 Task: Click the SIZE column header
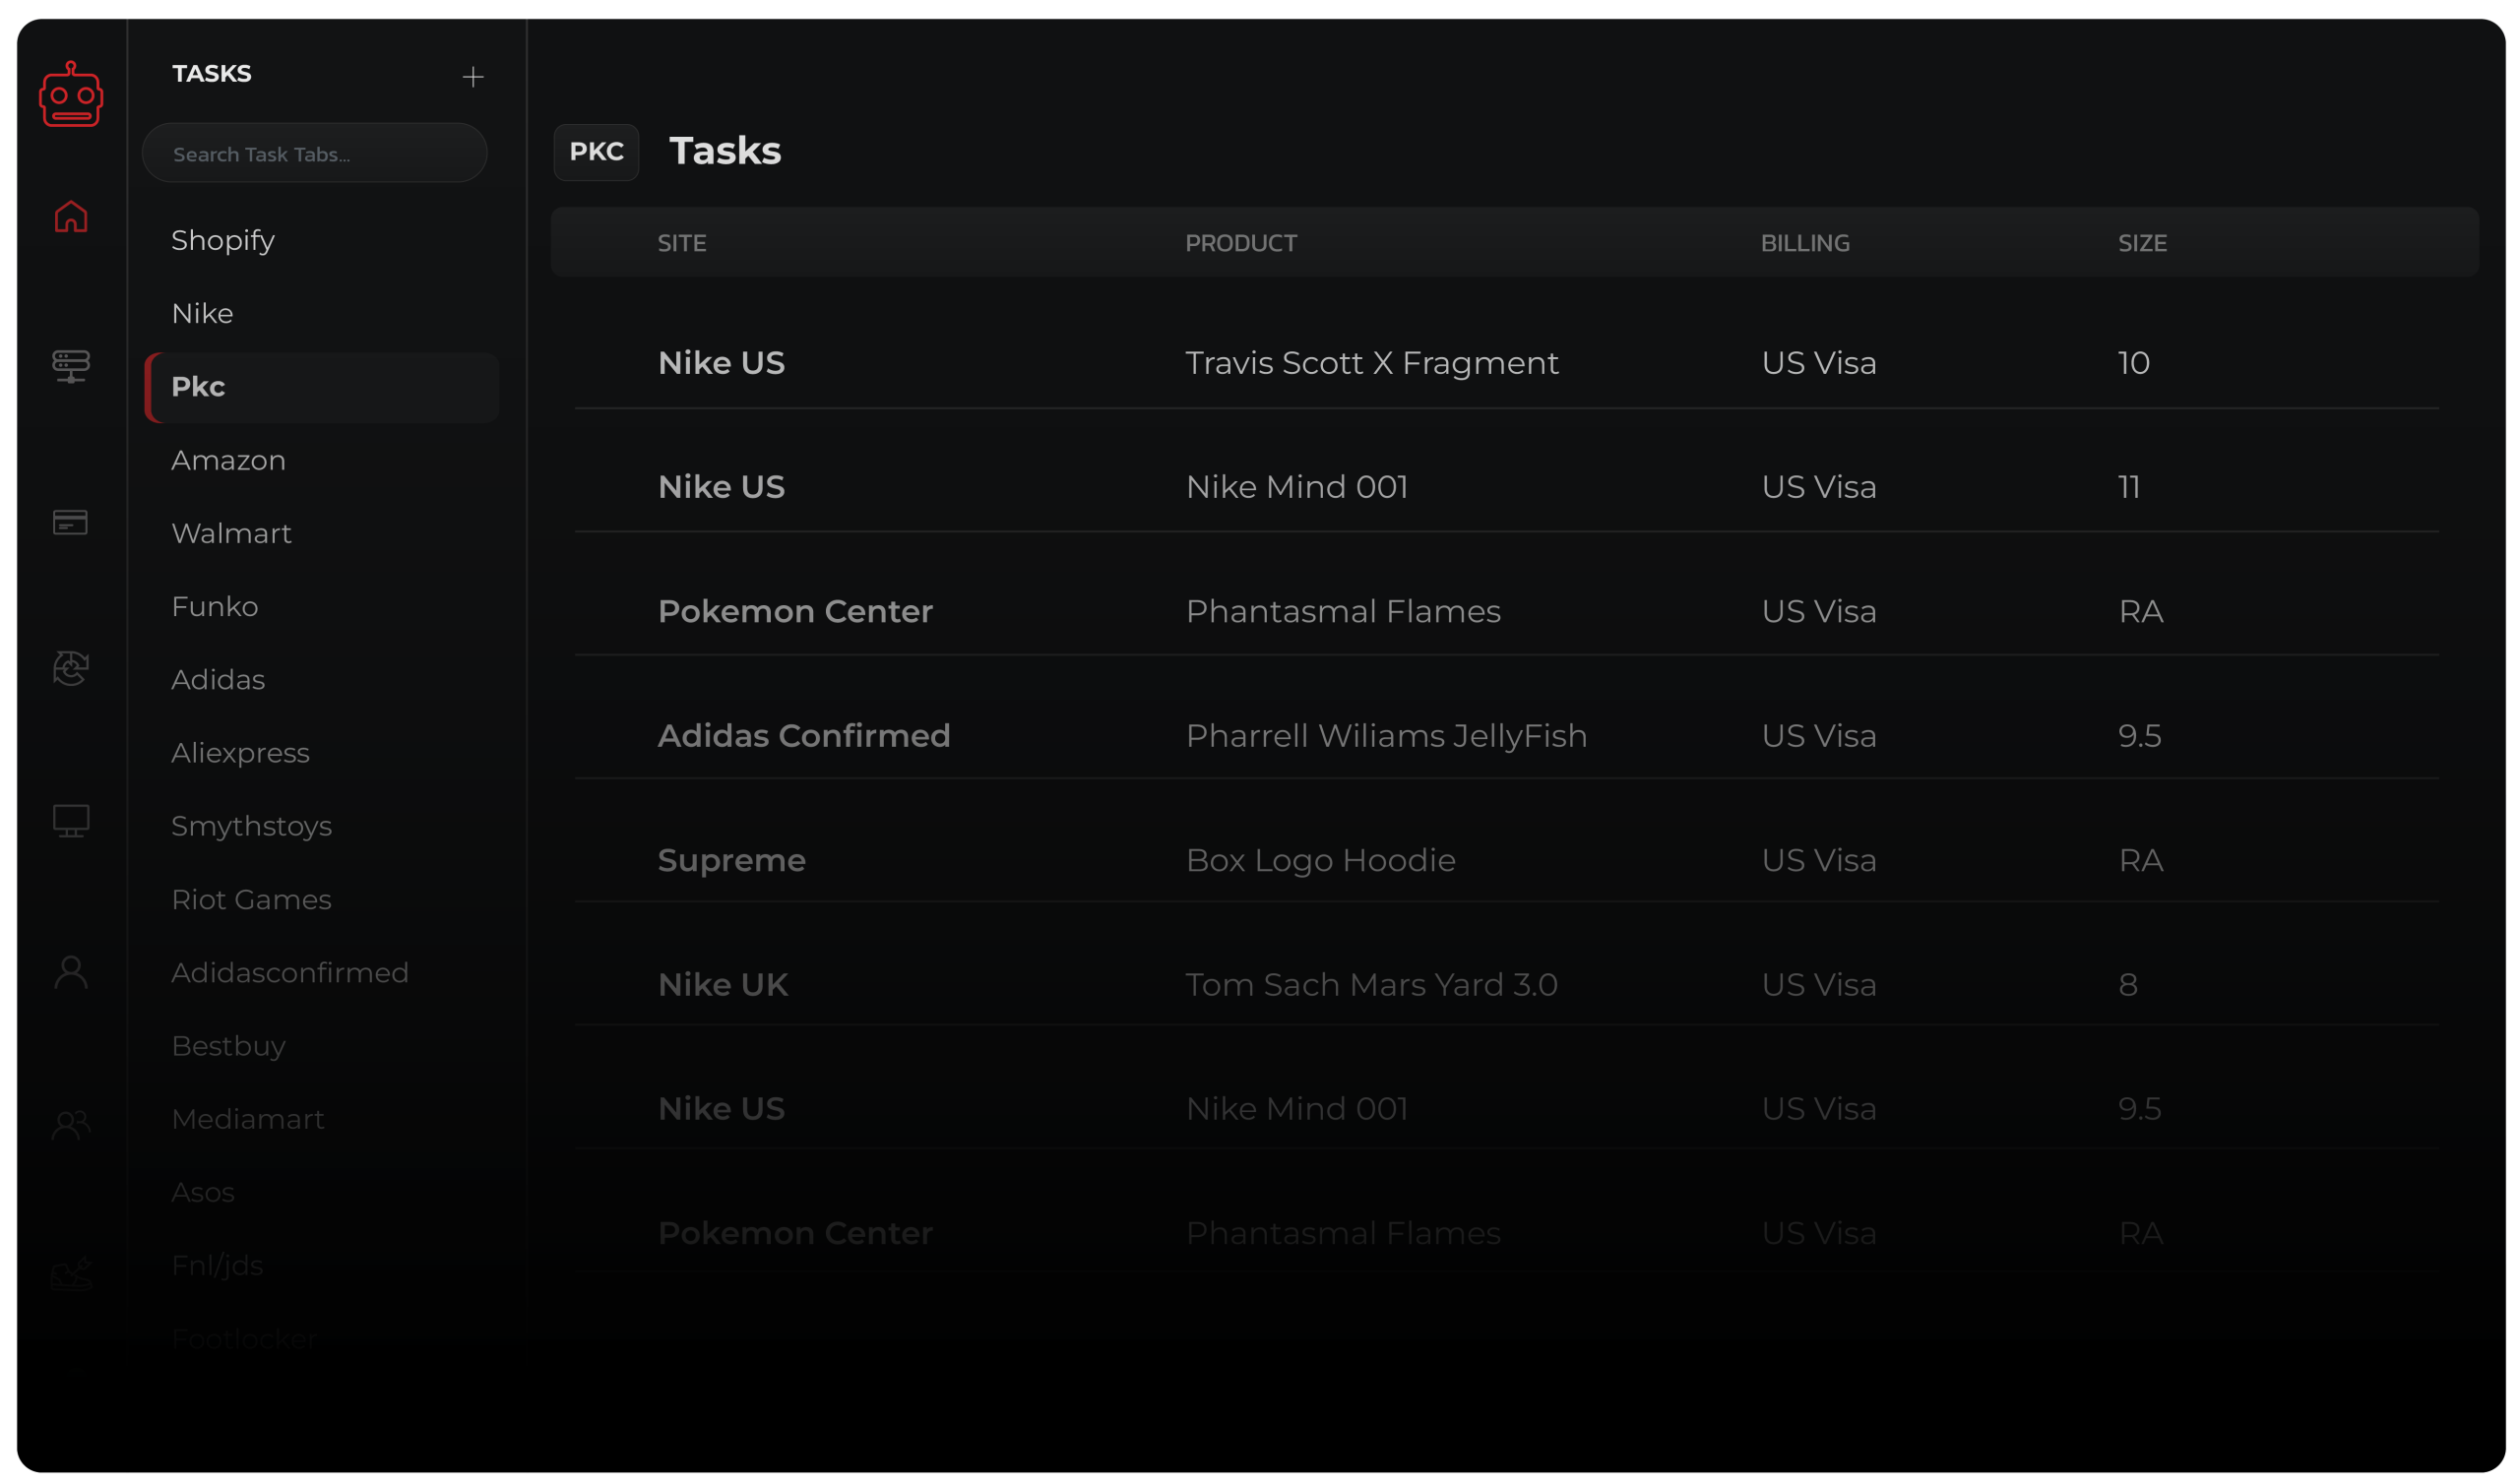(x=2142, y=243)
